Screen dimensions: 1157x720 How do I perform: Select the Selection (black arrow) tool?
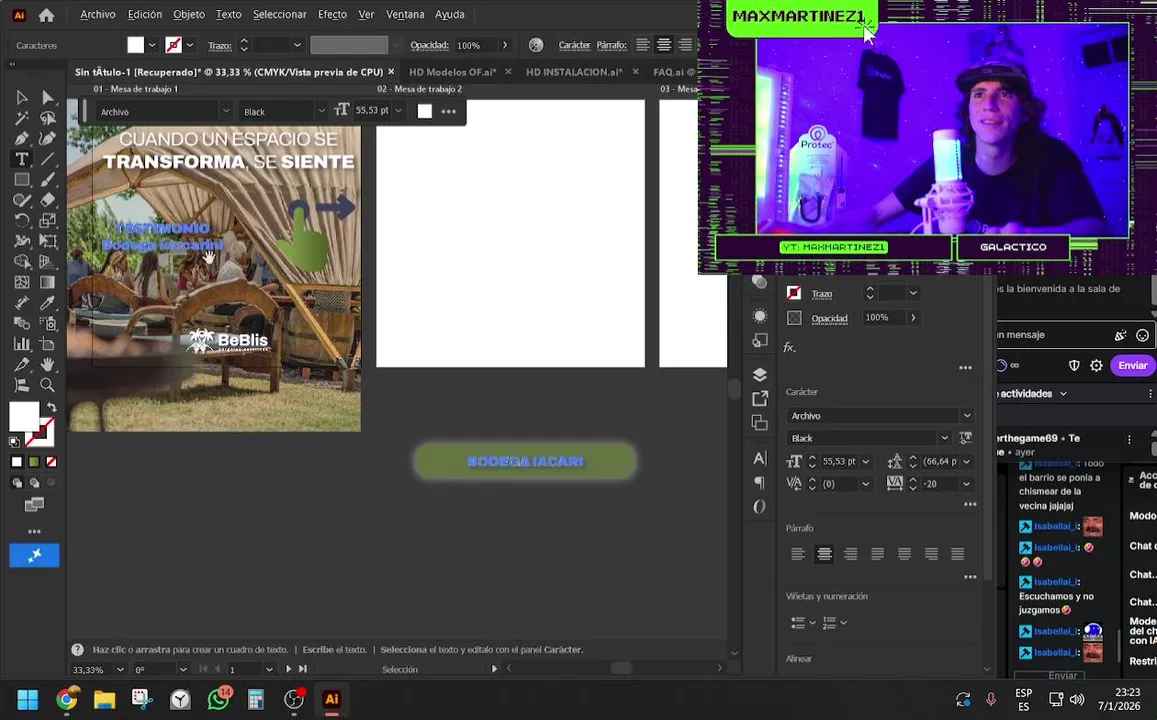point(21,97)
